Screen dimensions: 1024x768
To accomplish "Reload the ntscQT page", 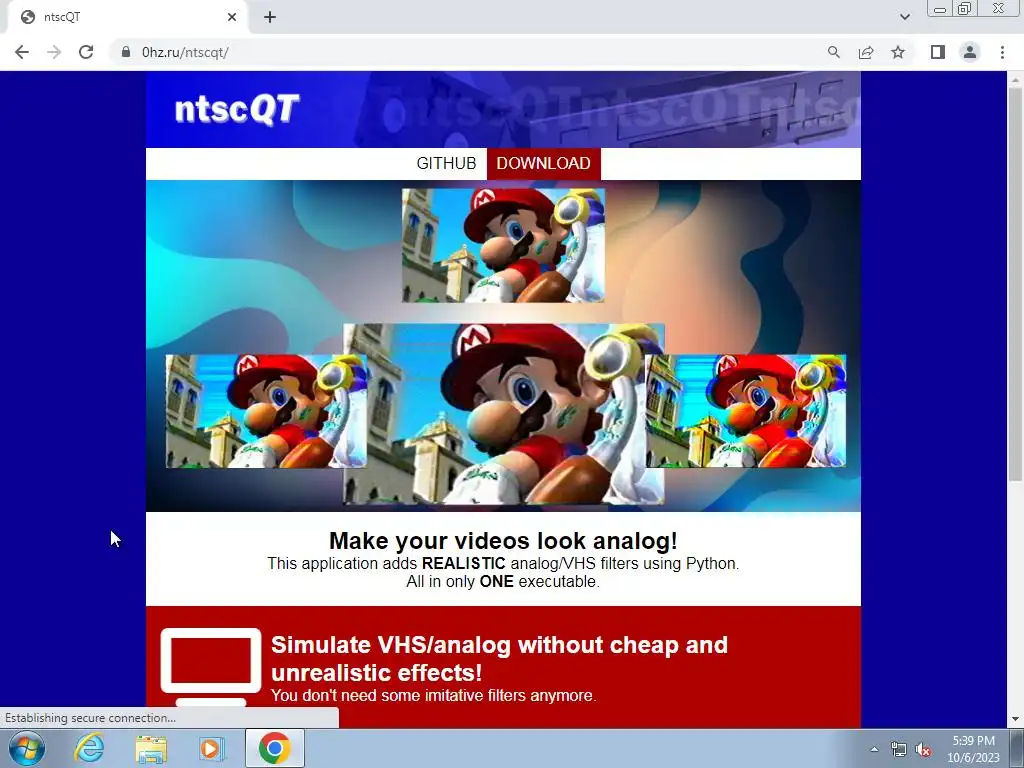I will pyautogui.click(x=86, y=52).
